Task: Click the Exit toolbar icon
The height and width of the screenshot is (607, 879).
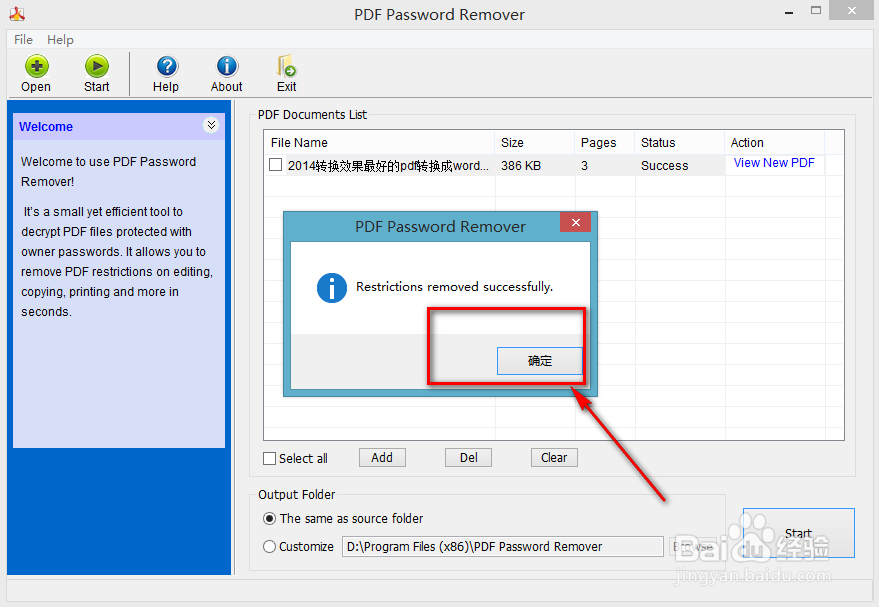Action: click(x=286, y=73)
